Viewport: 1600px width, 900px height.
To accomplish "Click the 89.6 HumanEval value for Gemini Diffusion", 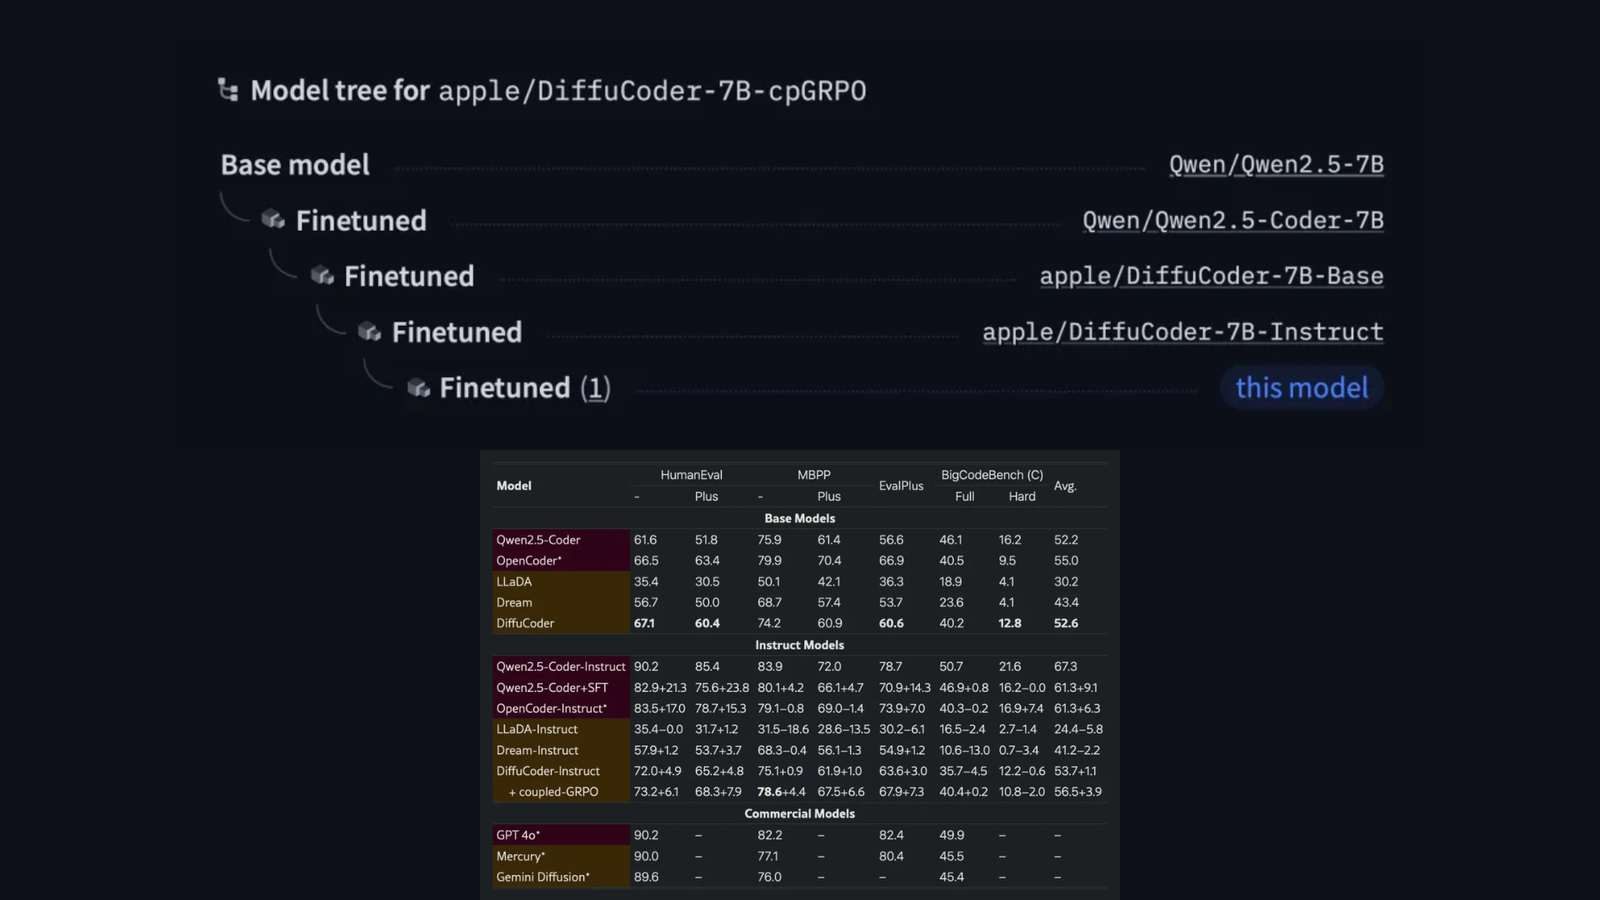I will pos(646,877).
